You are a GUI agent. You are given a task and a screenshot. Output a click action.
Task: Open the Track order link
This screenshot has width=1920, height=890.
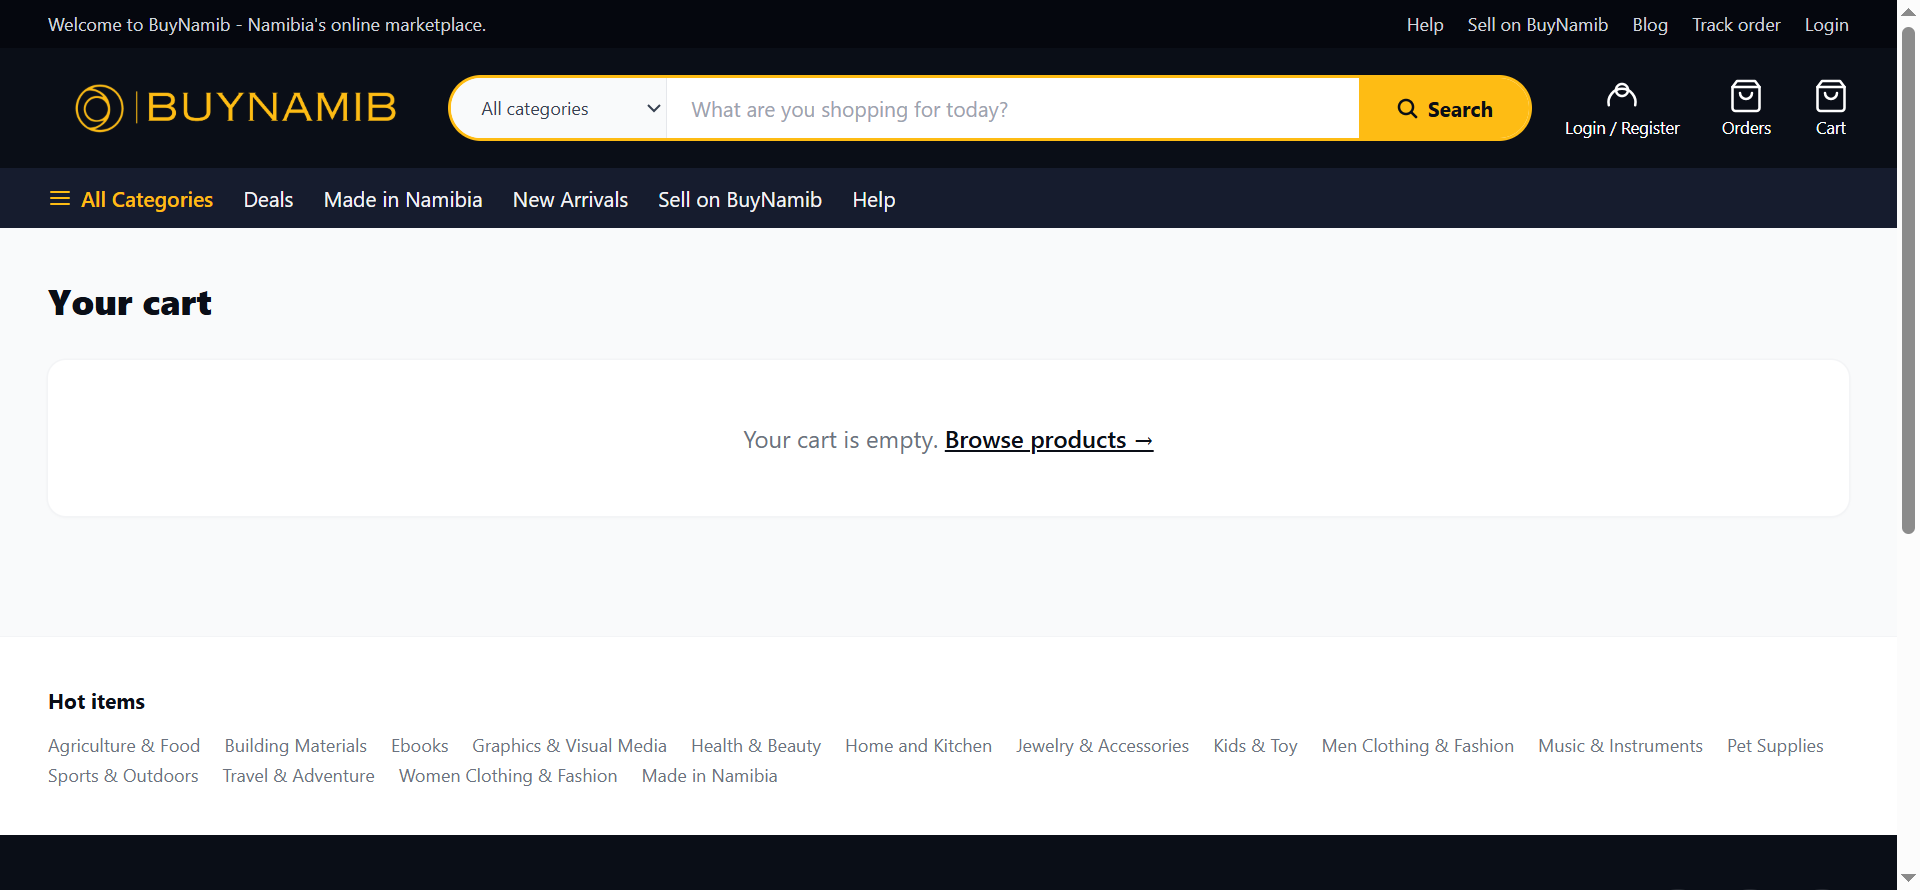pos(1736,25)
